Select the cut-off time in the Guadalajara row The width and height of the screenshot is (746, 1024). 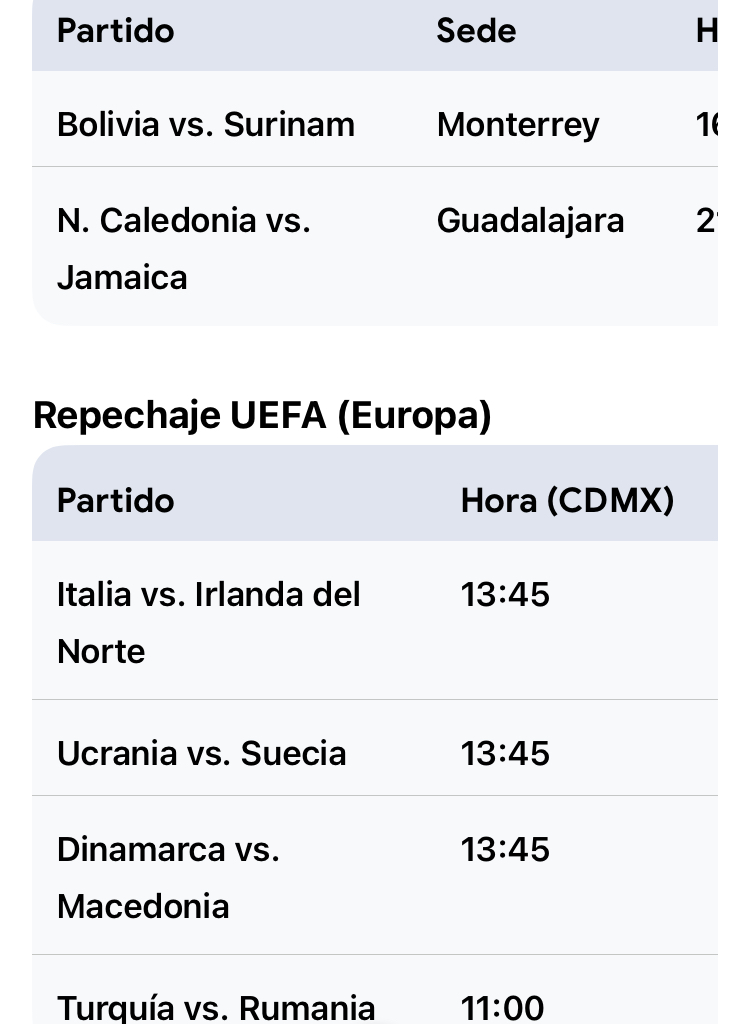[706, 221]
